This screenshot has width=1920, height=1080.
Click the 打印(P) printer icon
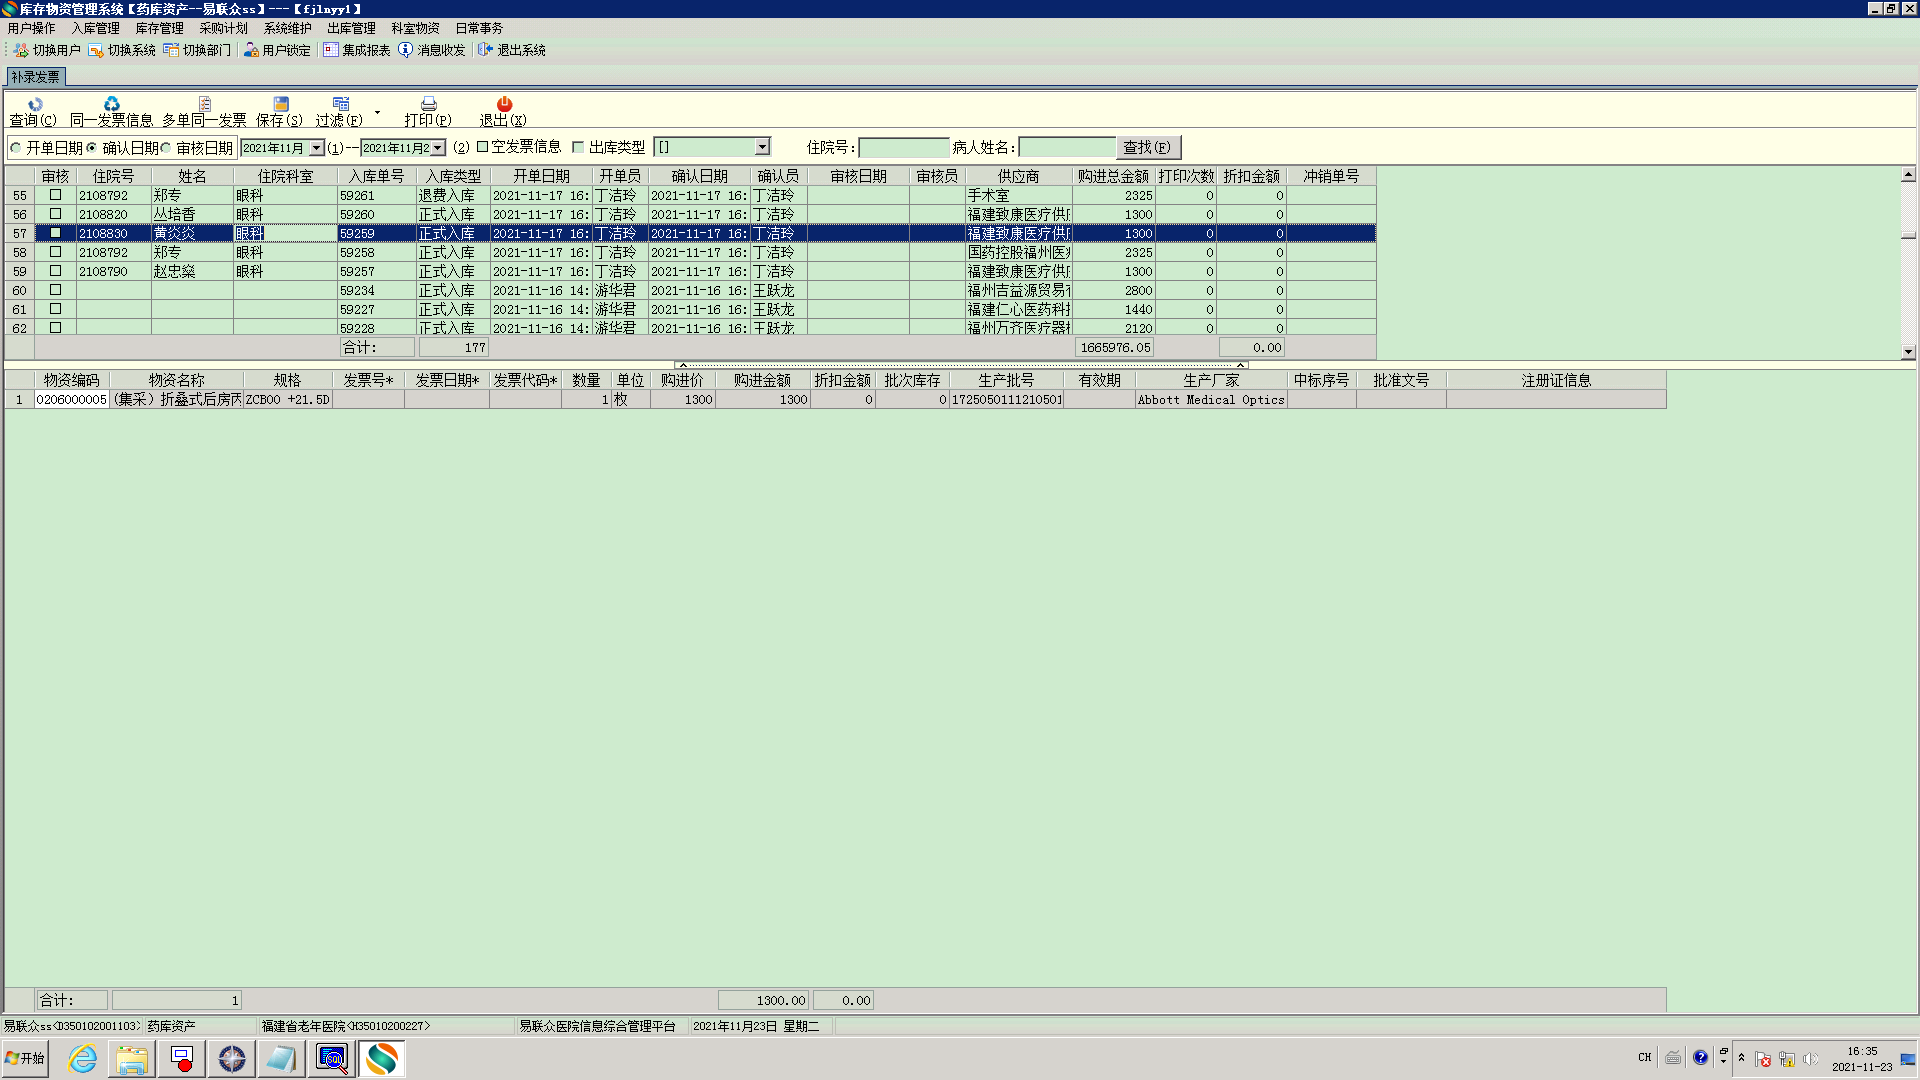(x=428, y=104)
